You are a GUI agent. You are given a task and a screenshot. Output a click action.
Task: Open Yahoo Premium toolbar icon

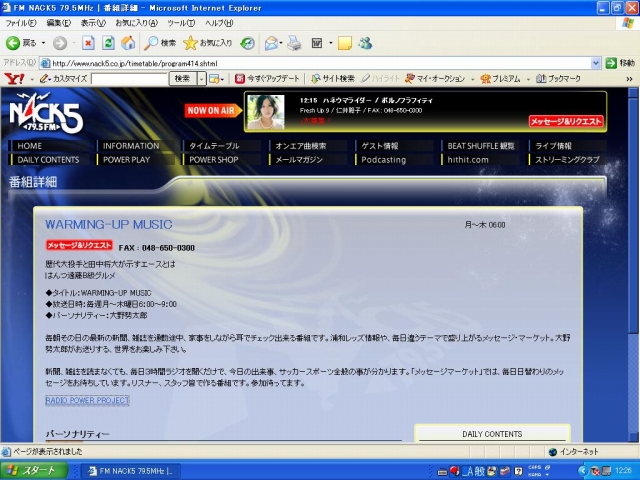pyautogui.click(x=485, y=78)
